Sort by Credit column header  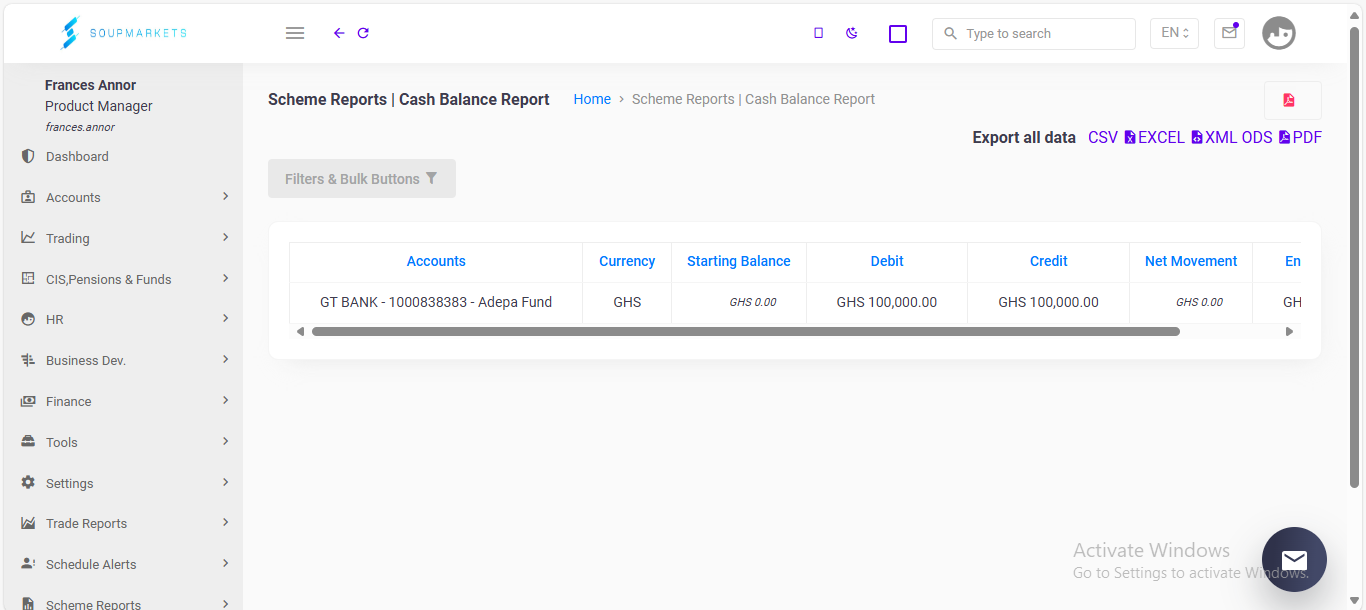1049,261
